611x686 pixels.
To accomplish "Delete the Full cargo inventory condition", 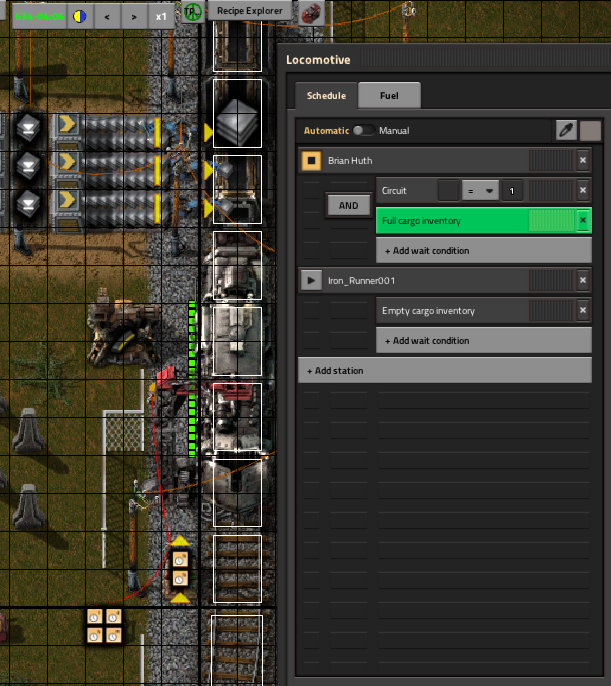I will click(583, 220).
